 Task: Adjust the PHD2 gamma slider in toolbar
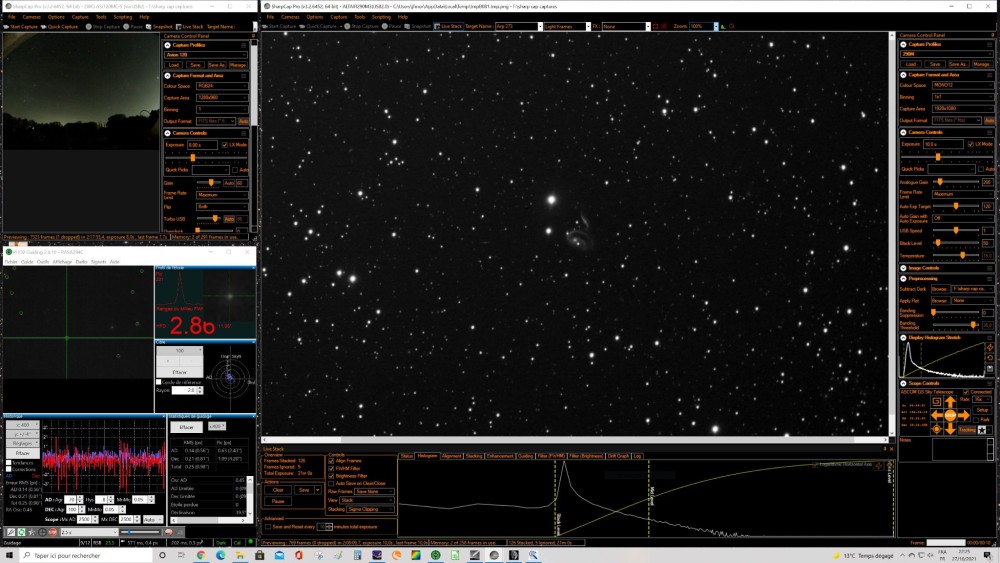click(x=140, y=532)
